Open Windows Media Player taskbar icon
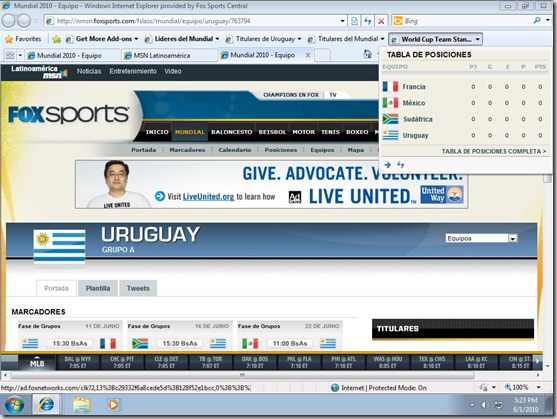Viewport: 557px width, 419px height. 113,405
